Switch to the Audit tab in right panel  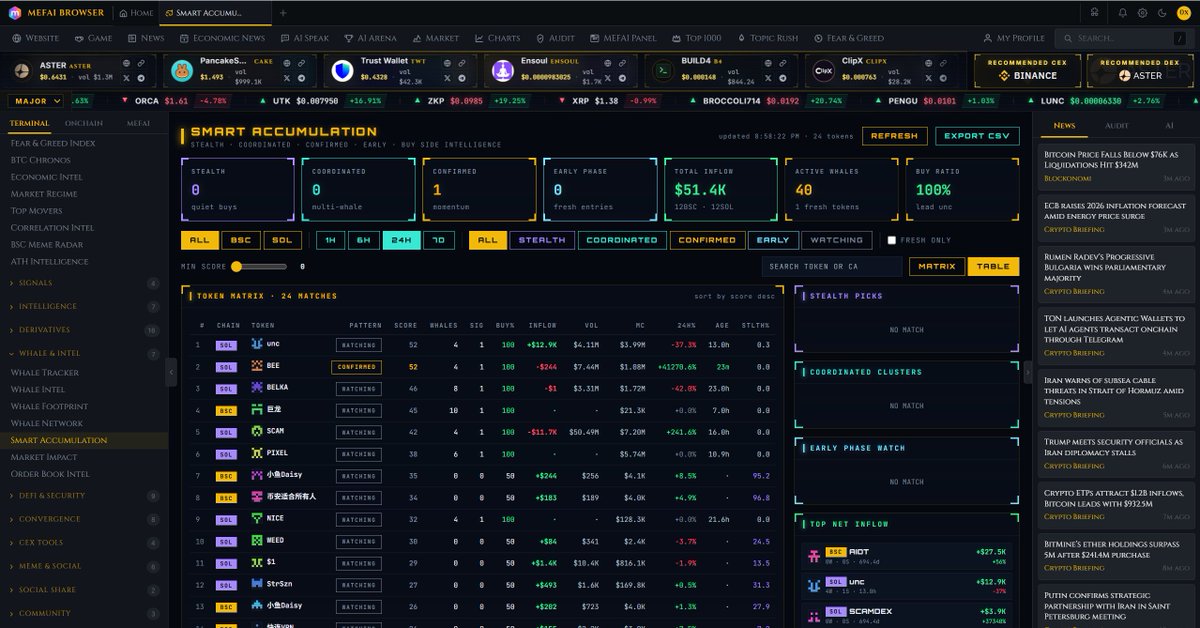tap(1116, 126)
